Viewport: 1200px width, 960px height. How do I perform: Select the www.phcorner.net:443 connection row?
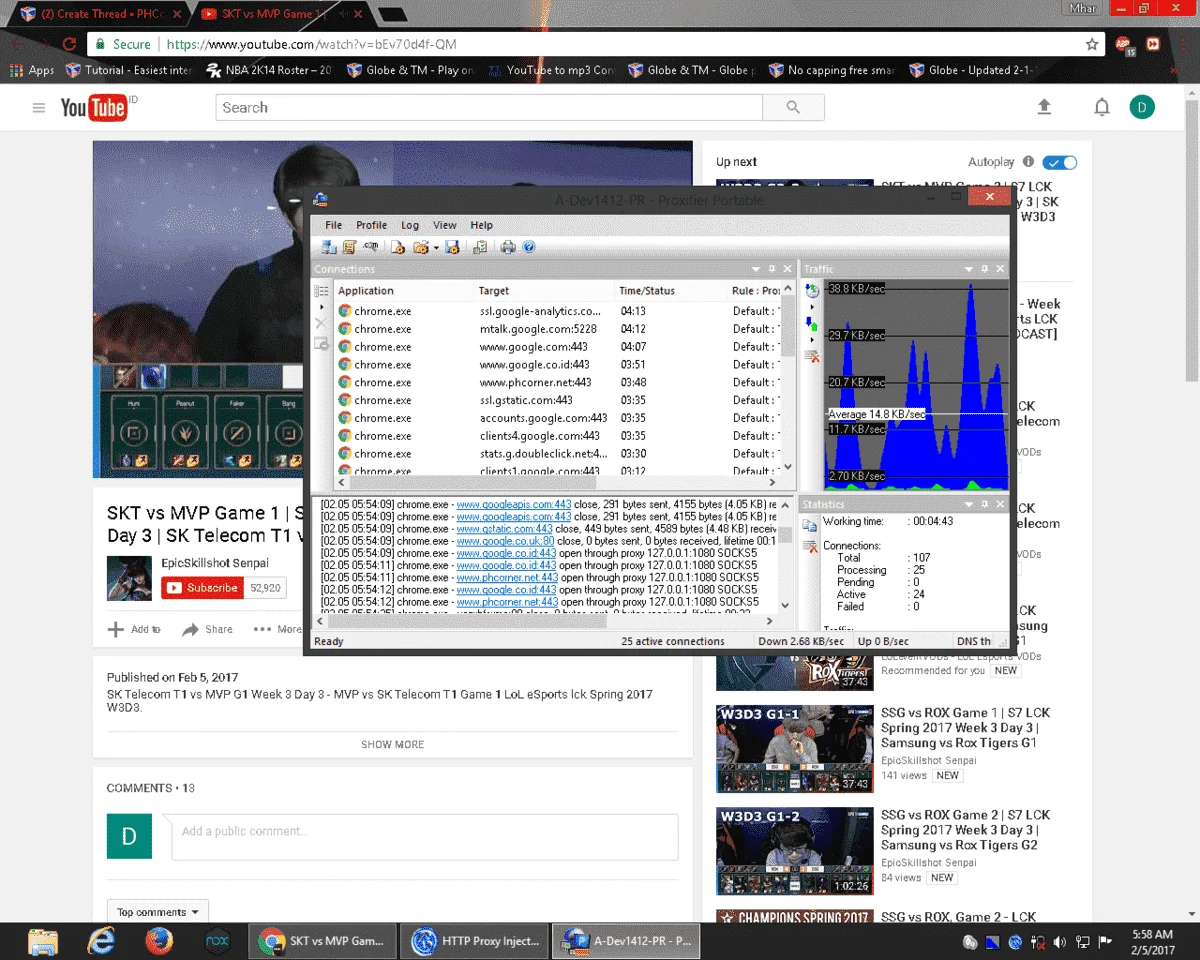(556, 382)
